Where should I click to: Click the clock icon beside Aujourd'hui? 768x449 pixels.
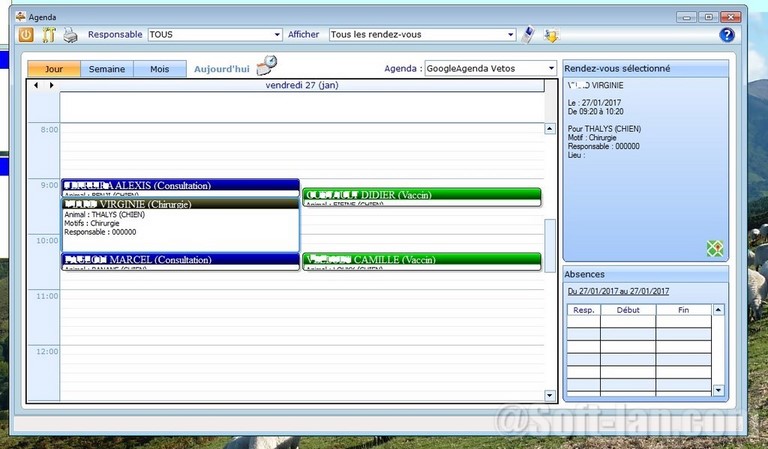(267, 66)
